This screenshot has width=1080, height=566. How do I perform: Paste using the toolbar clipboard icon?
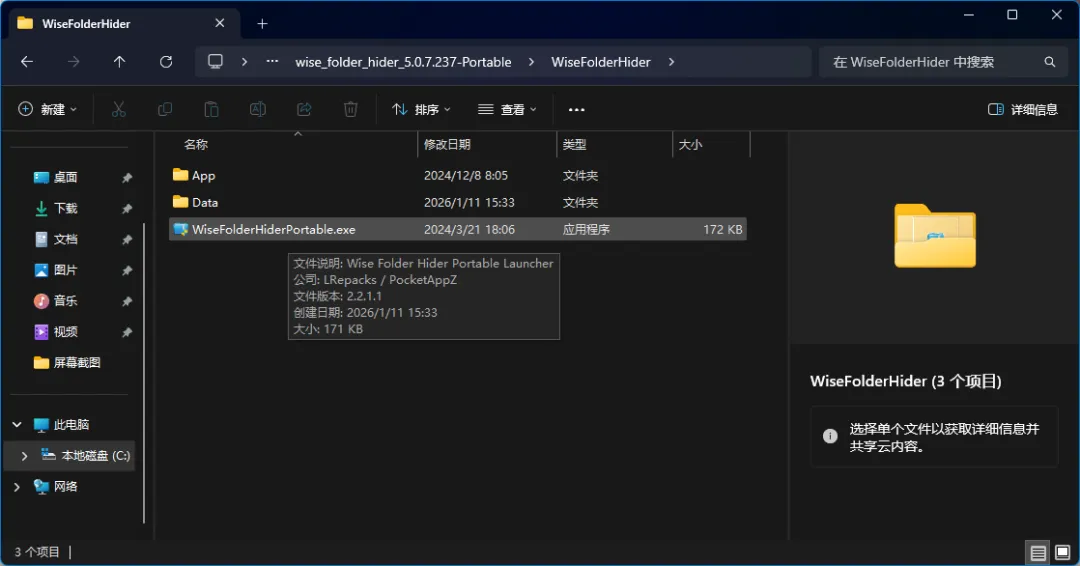211,109
